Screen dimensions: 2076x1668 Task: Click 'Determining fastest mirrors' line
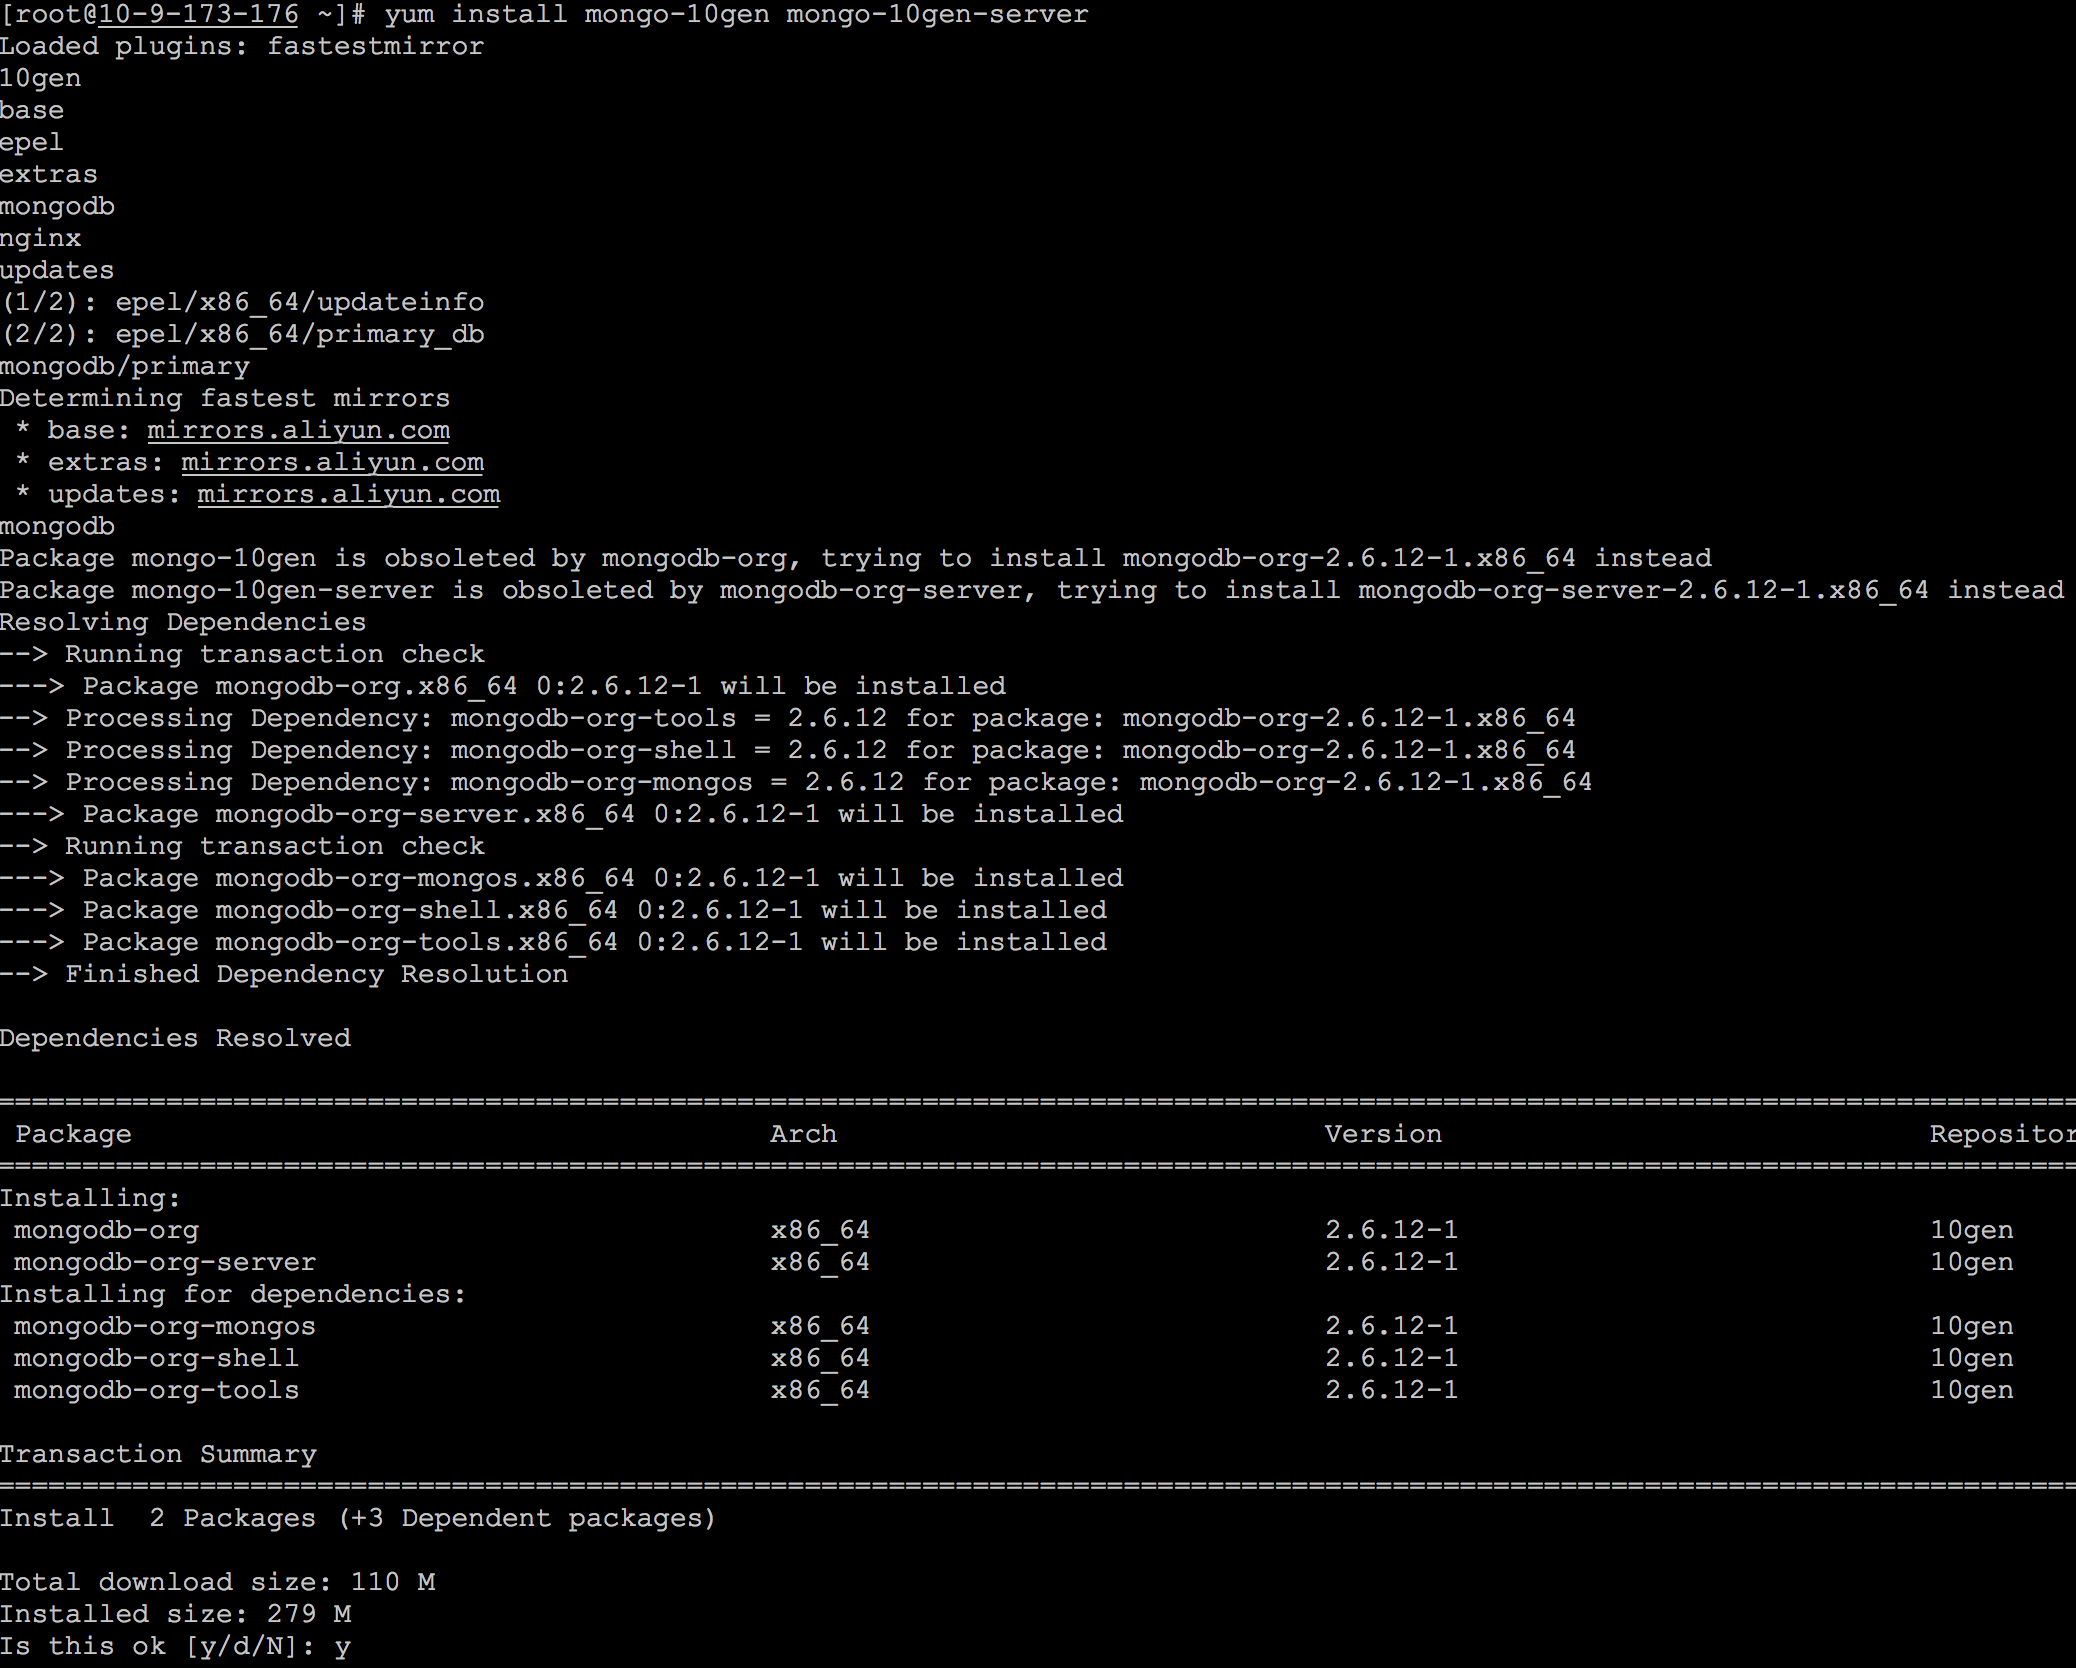[x=225, y=398]
